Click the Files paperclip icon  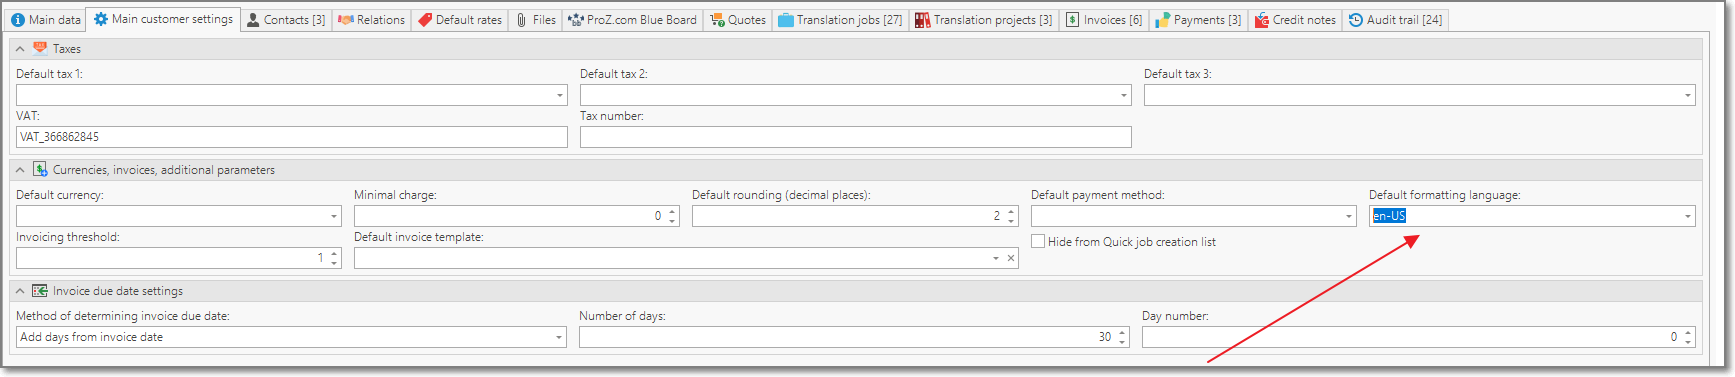point(521,20)
